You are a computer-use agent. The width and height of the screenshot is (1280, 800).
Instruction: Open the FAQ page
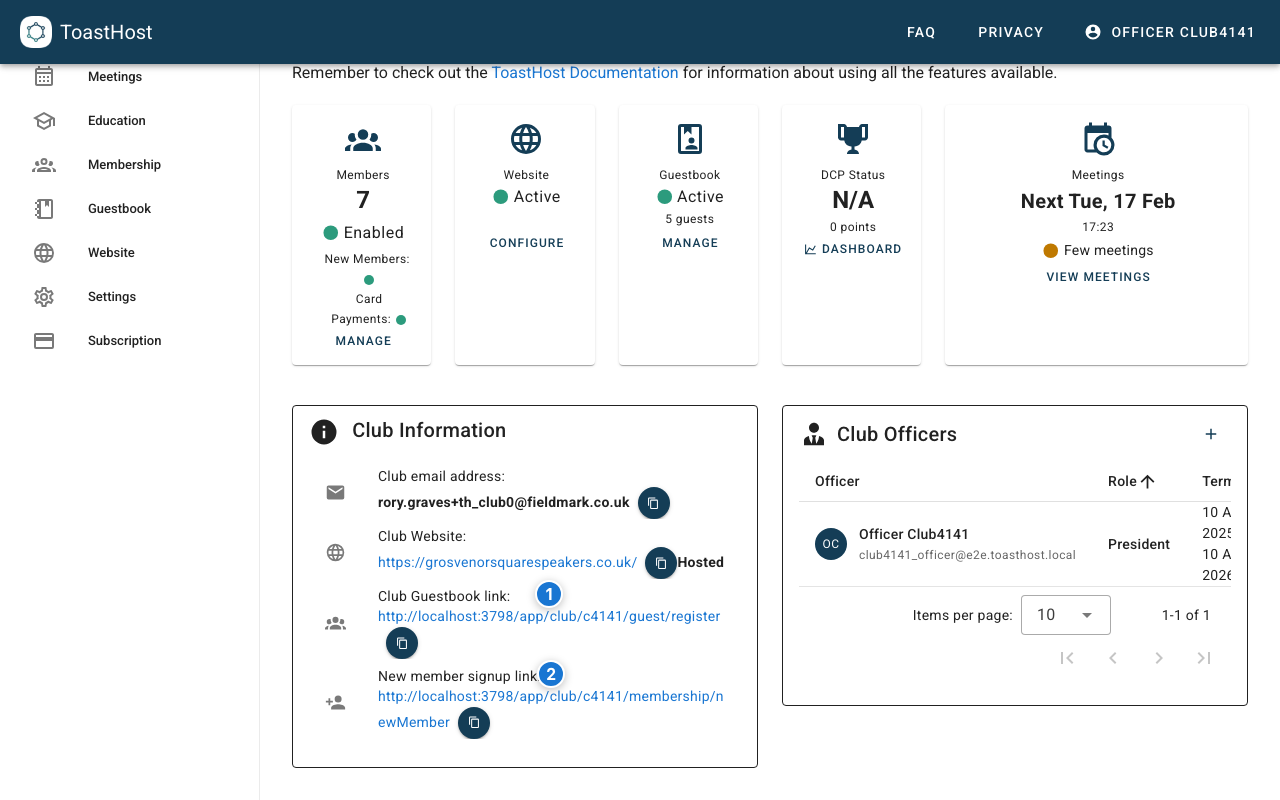coord(921,32)
